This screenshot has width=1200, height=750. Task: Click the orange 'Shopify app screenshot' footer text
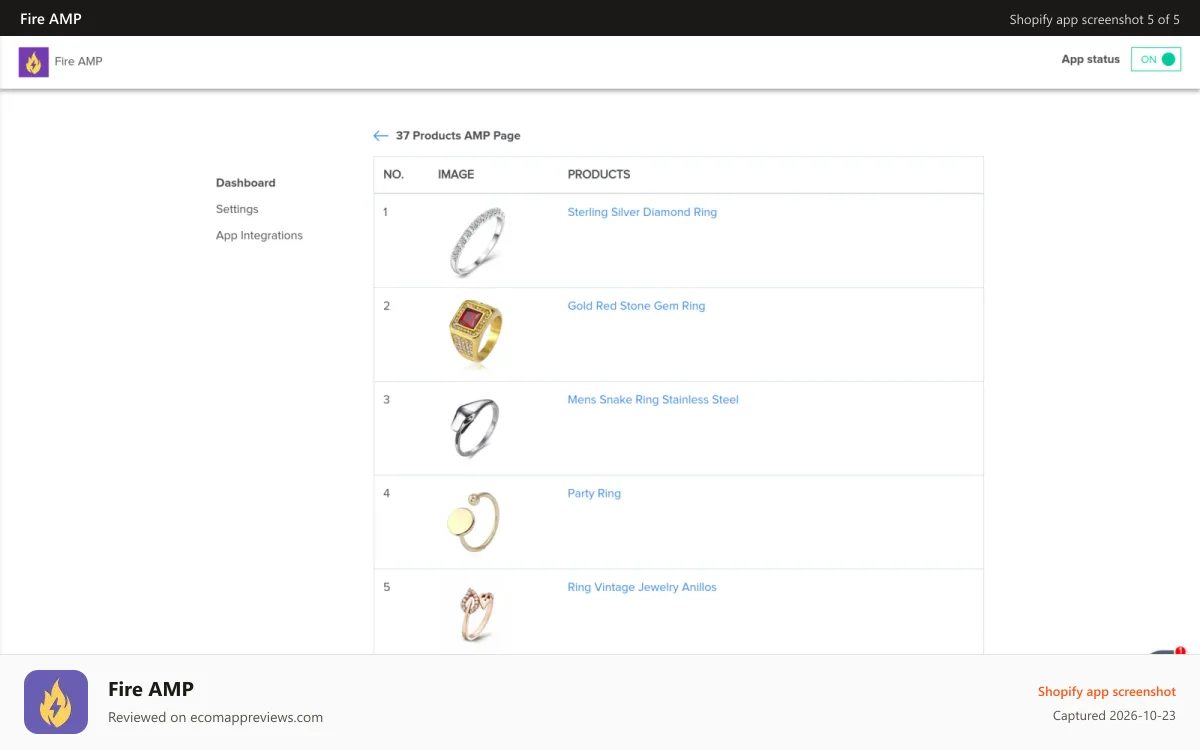pyautogui.click(x=1107, y=692)
